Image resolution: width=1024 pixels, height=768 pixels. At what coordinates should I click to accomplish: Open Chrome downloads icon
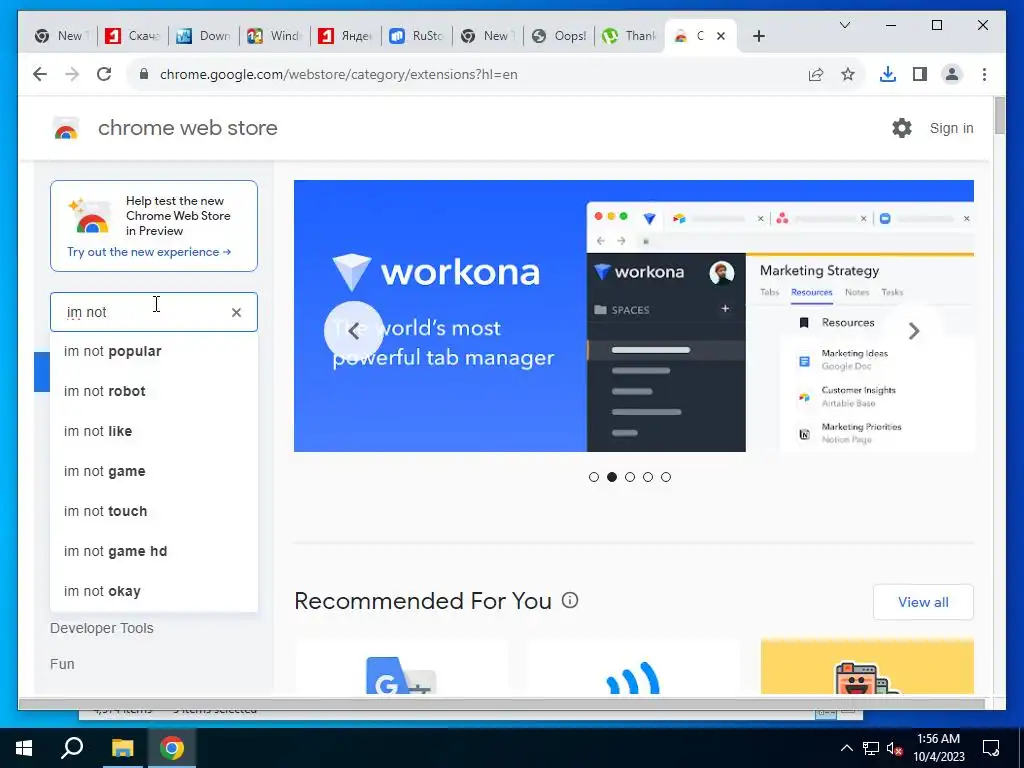click(888, 74)
